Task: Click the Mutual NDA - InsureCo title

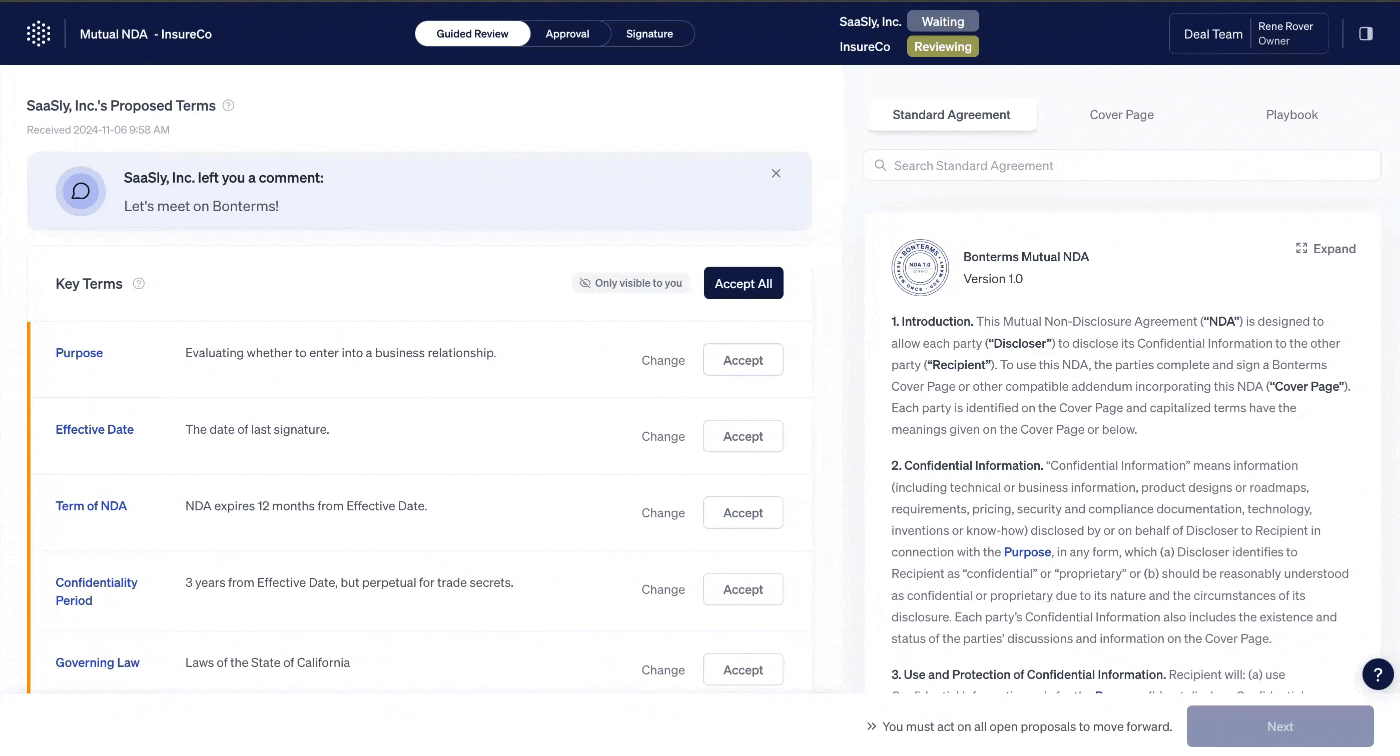Action: pos(146,33)
